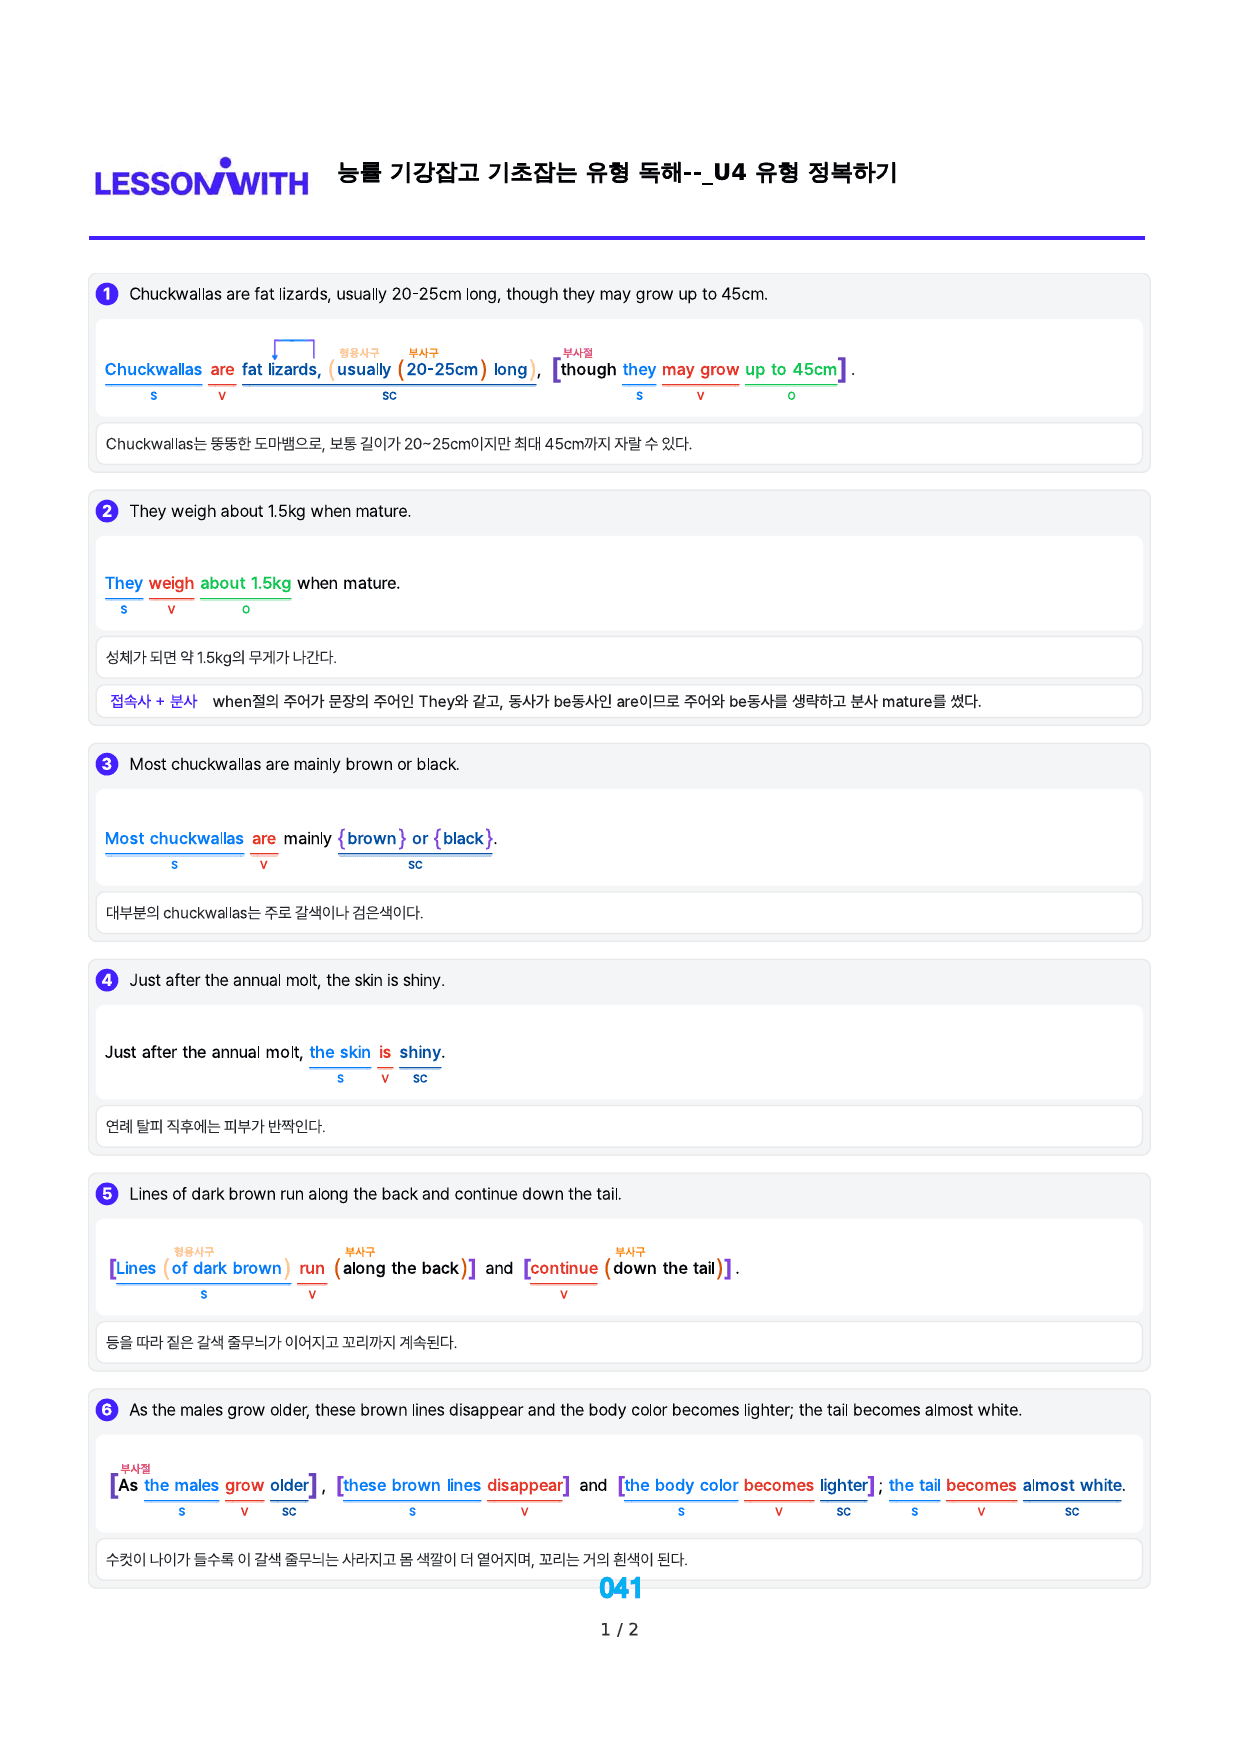Click the word disappear in the sentence 6 analysis
1240x1754 pixels.
pyautogui.click(x=524, y=1485)
